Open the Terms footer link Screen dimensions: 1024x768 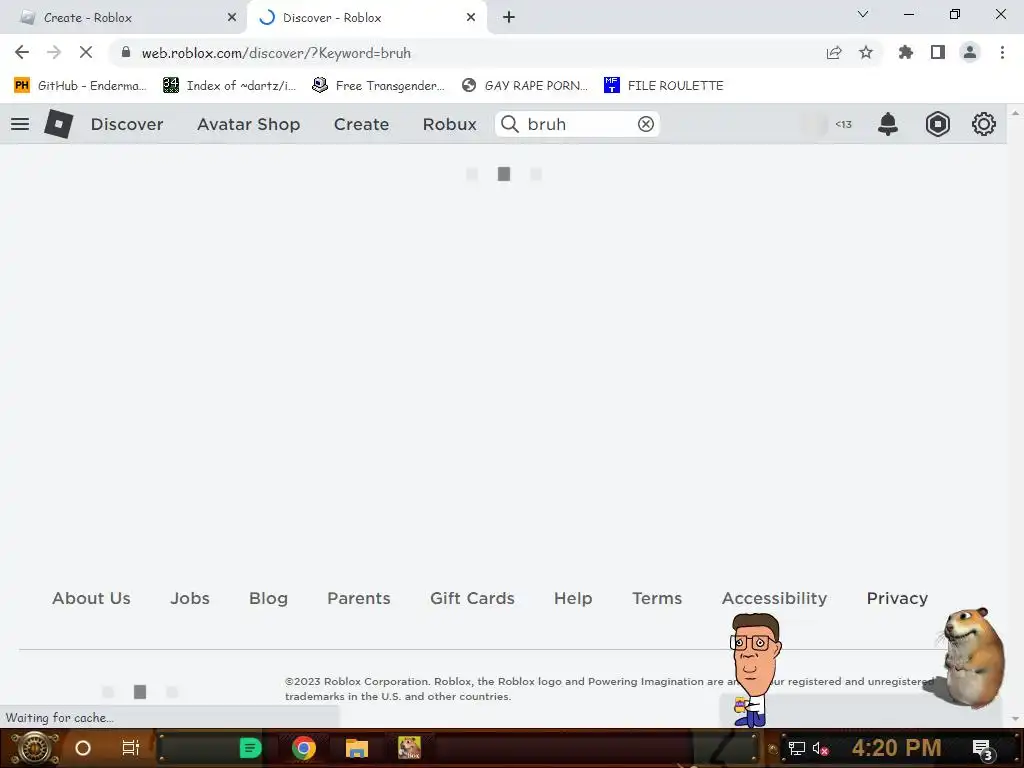[657, 598]
